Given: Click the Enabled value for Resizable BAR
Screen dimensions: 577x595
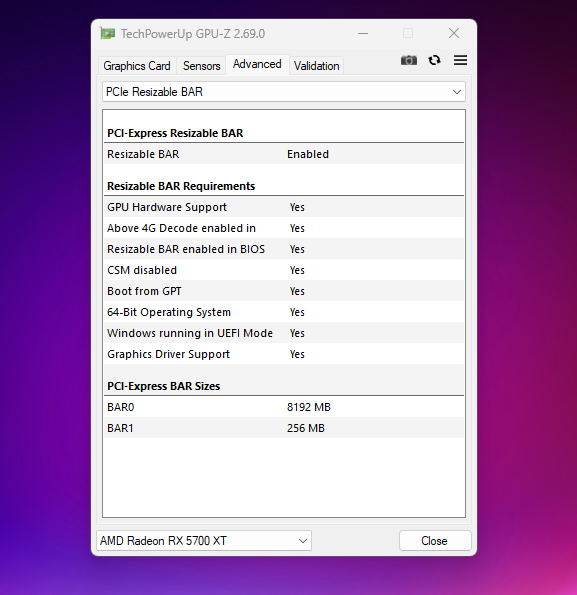Looking at the screenshot, I should point(308,154).
